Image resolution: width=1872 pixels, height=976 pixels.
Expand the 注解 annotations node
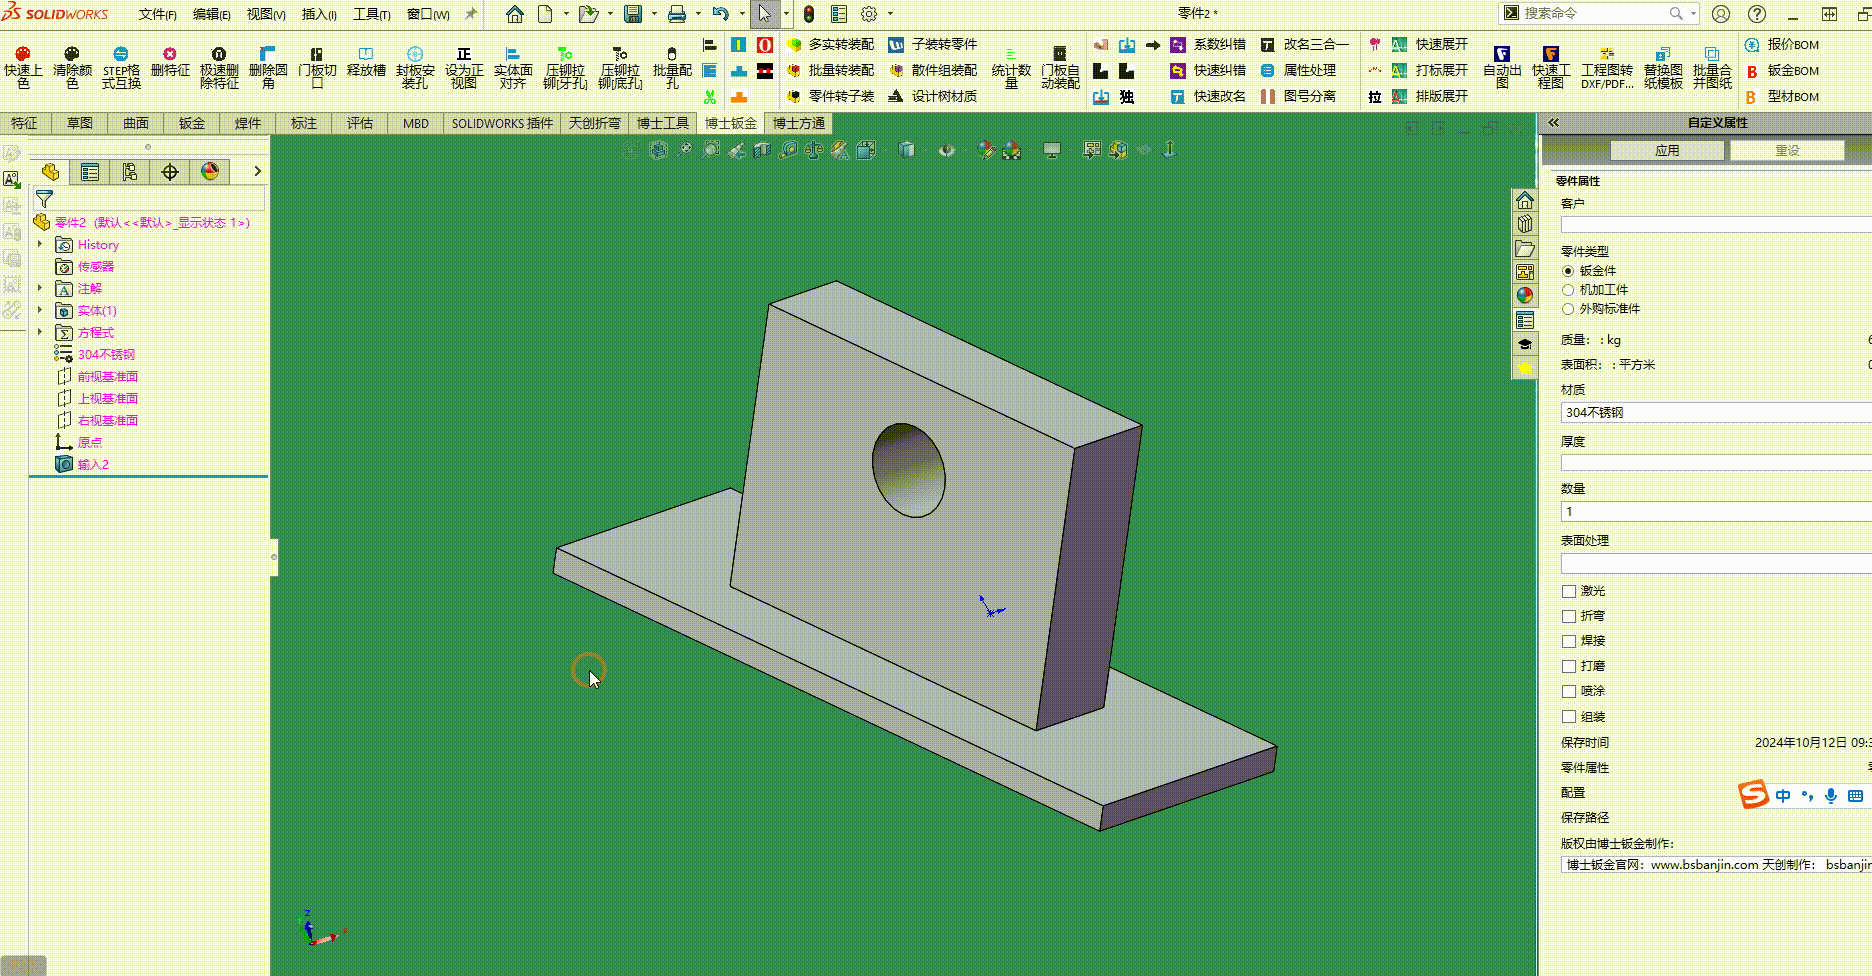(x=40, y=288)
